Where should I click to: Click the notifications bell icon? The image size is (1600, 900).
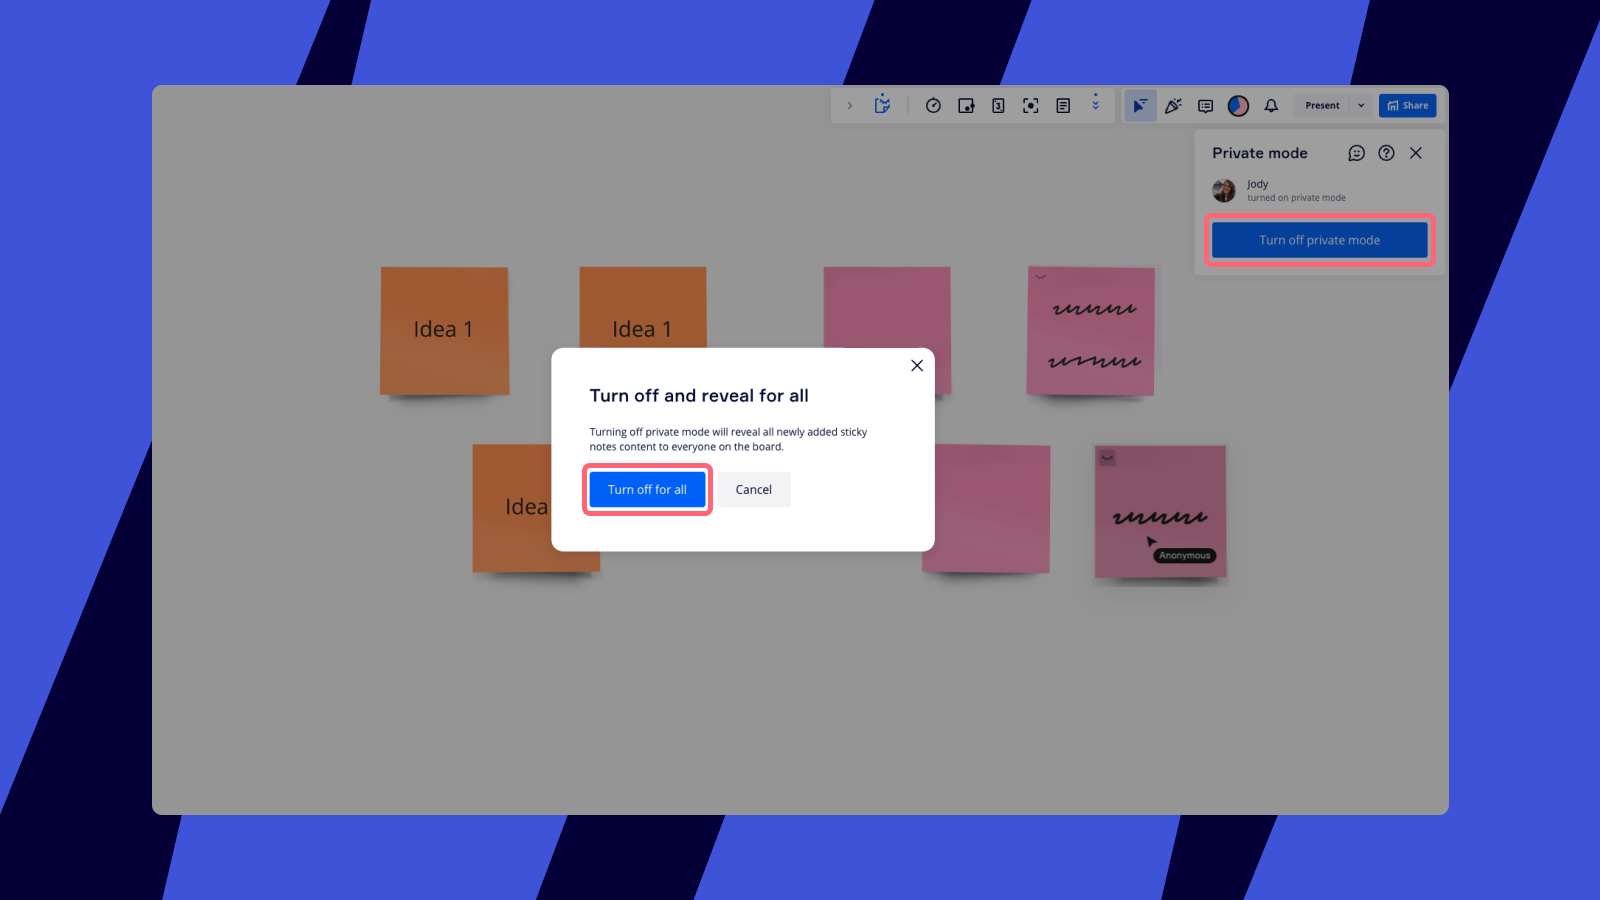(x=1271, y=106)
